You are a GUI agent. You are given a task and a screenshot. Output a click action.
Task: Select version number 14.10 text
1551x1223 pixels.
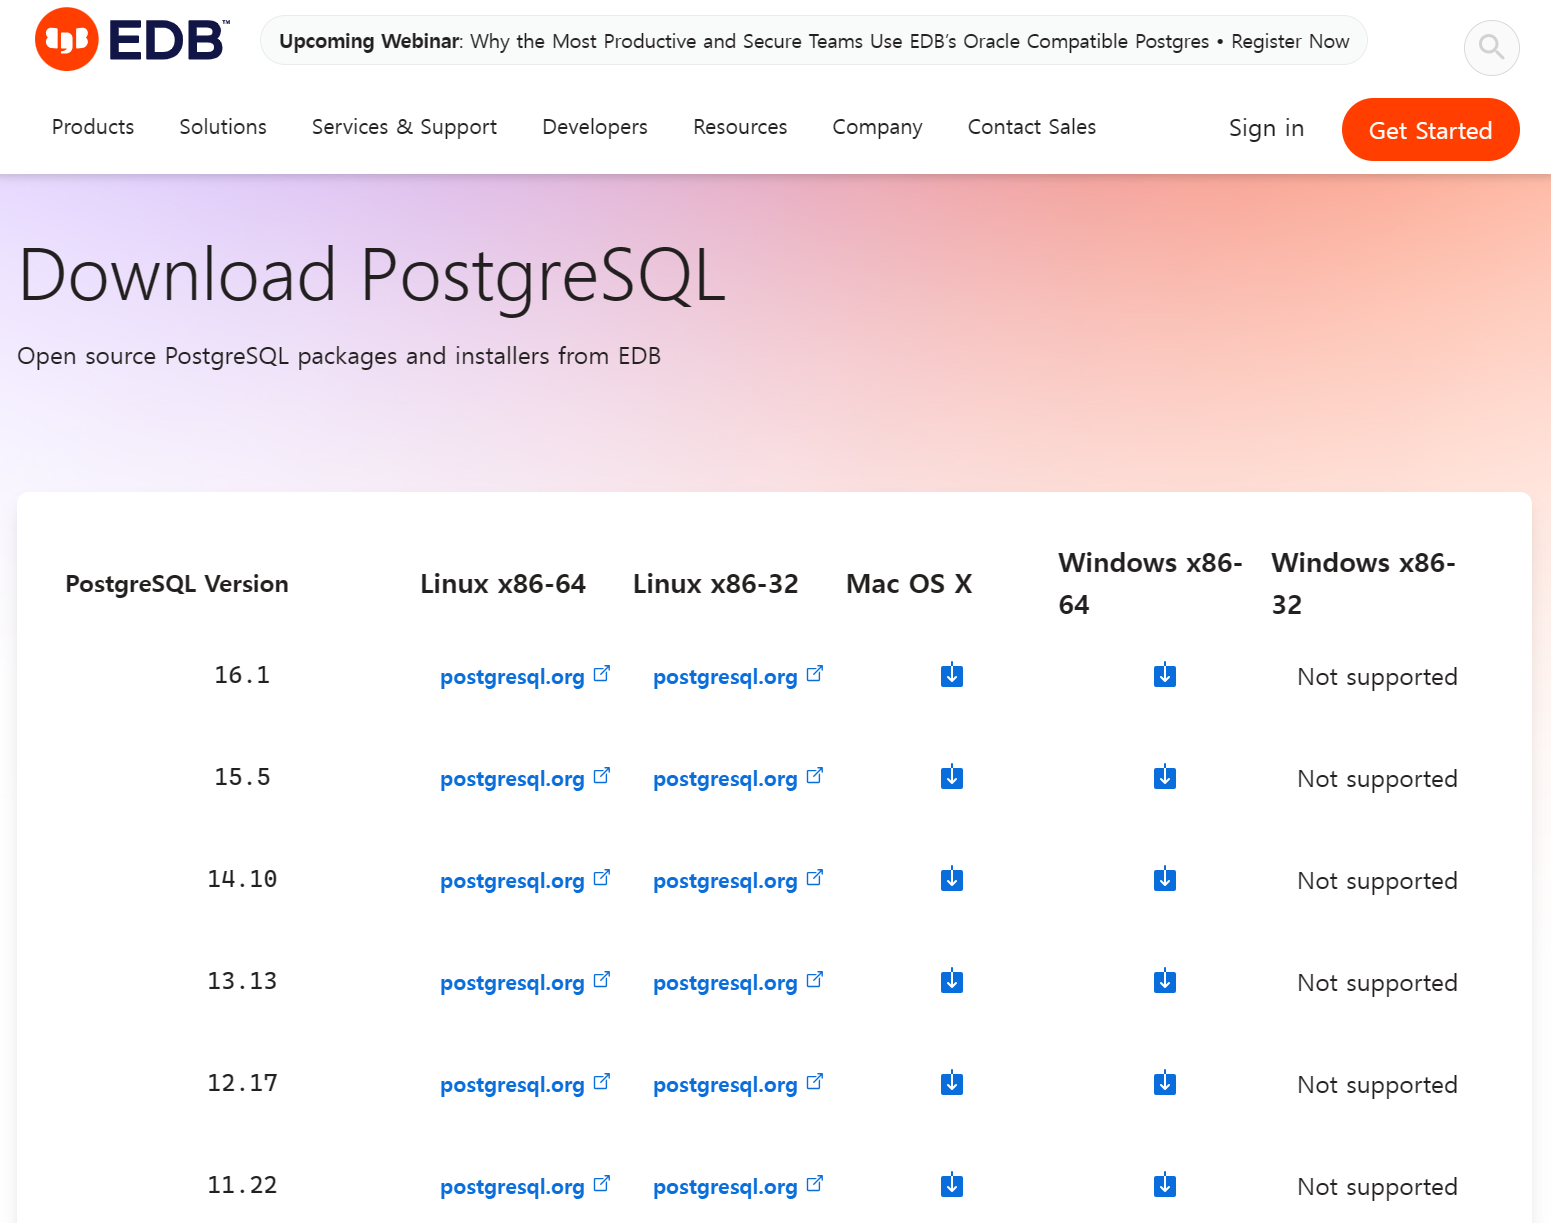242,879
